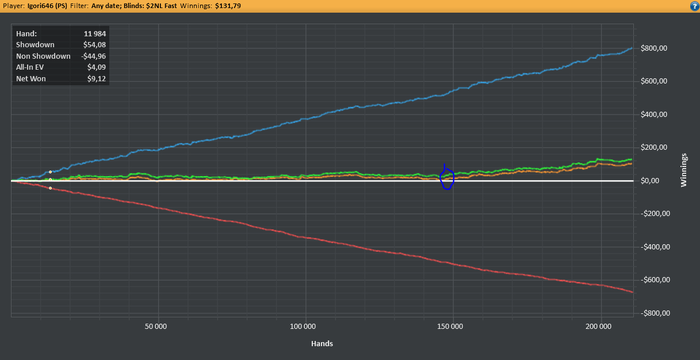
Task: Click the Net Won label in the legend
Action: pyautogui.click(x=30, y=79)
